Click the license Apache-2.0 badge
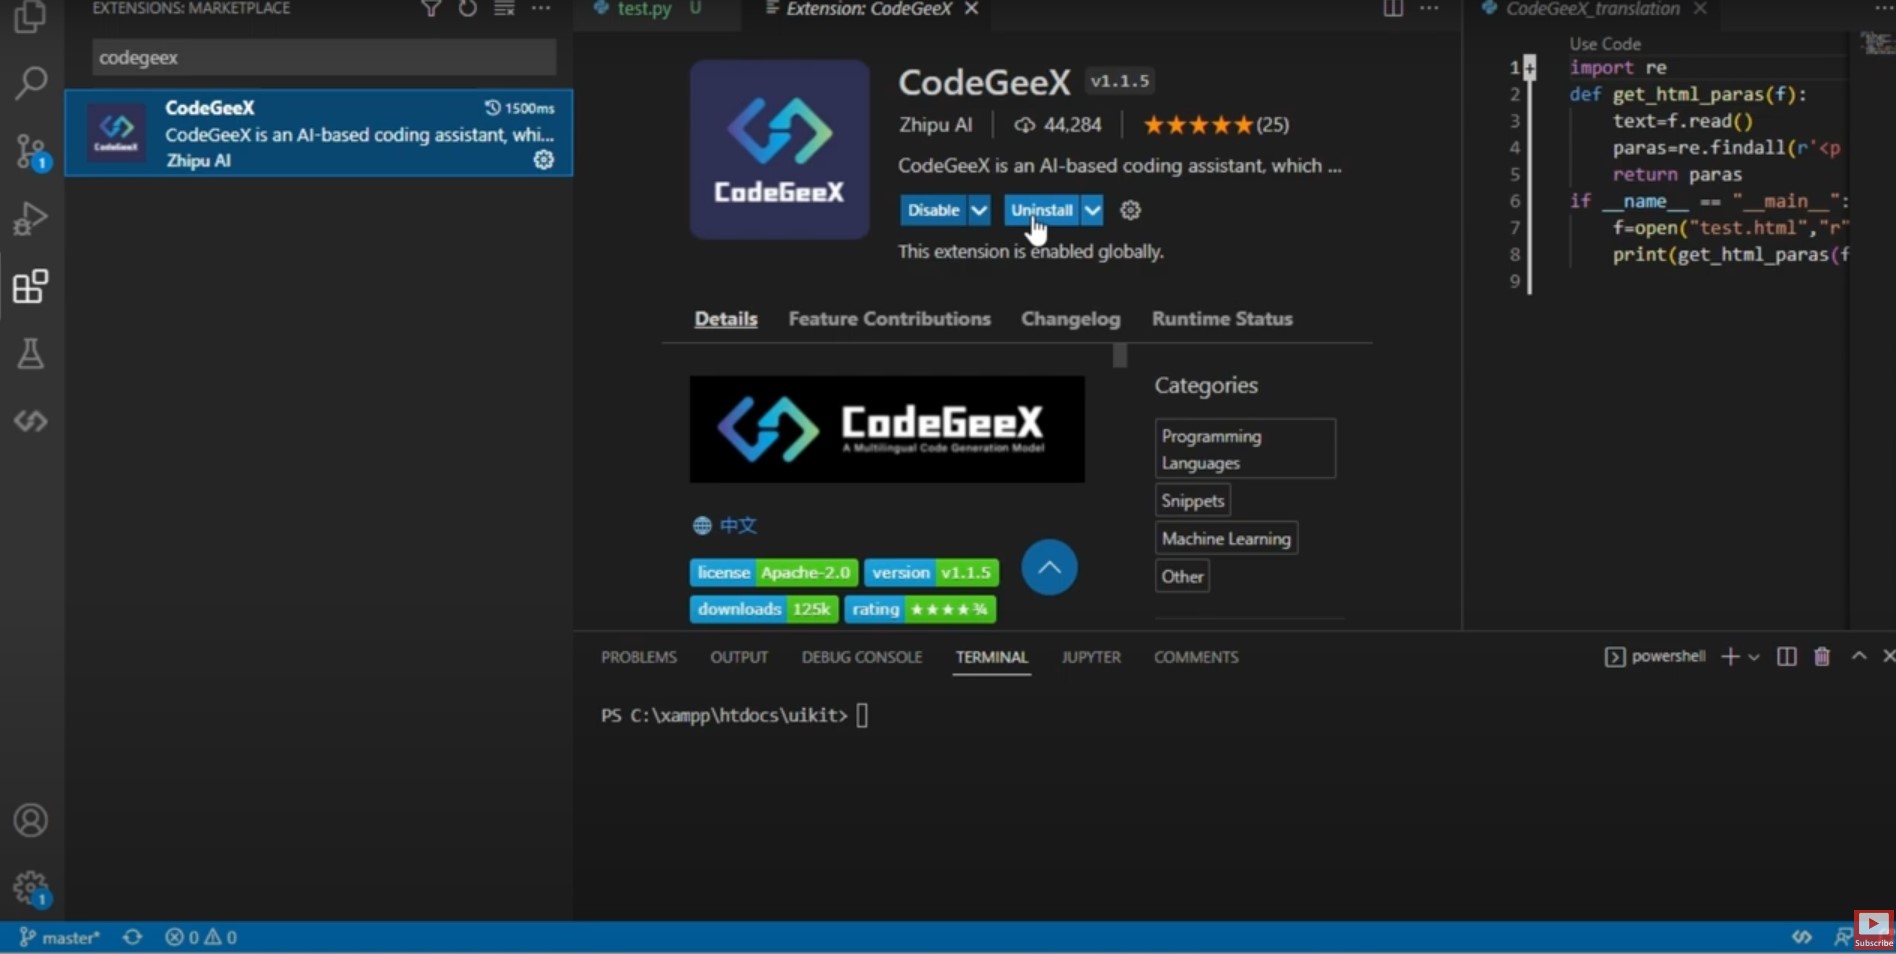This screenshot has height=954, width=1896. (x=773, y=572)
